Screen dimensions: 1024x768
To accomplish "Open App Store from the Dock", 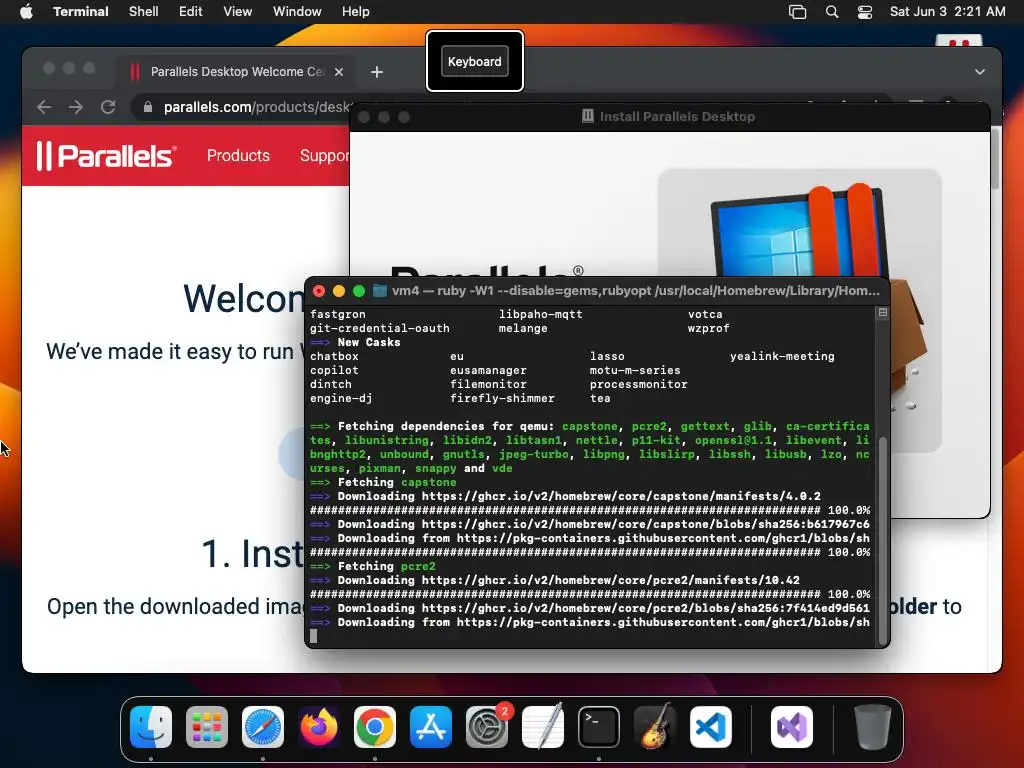I will click(431, 727).
